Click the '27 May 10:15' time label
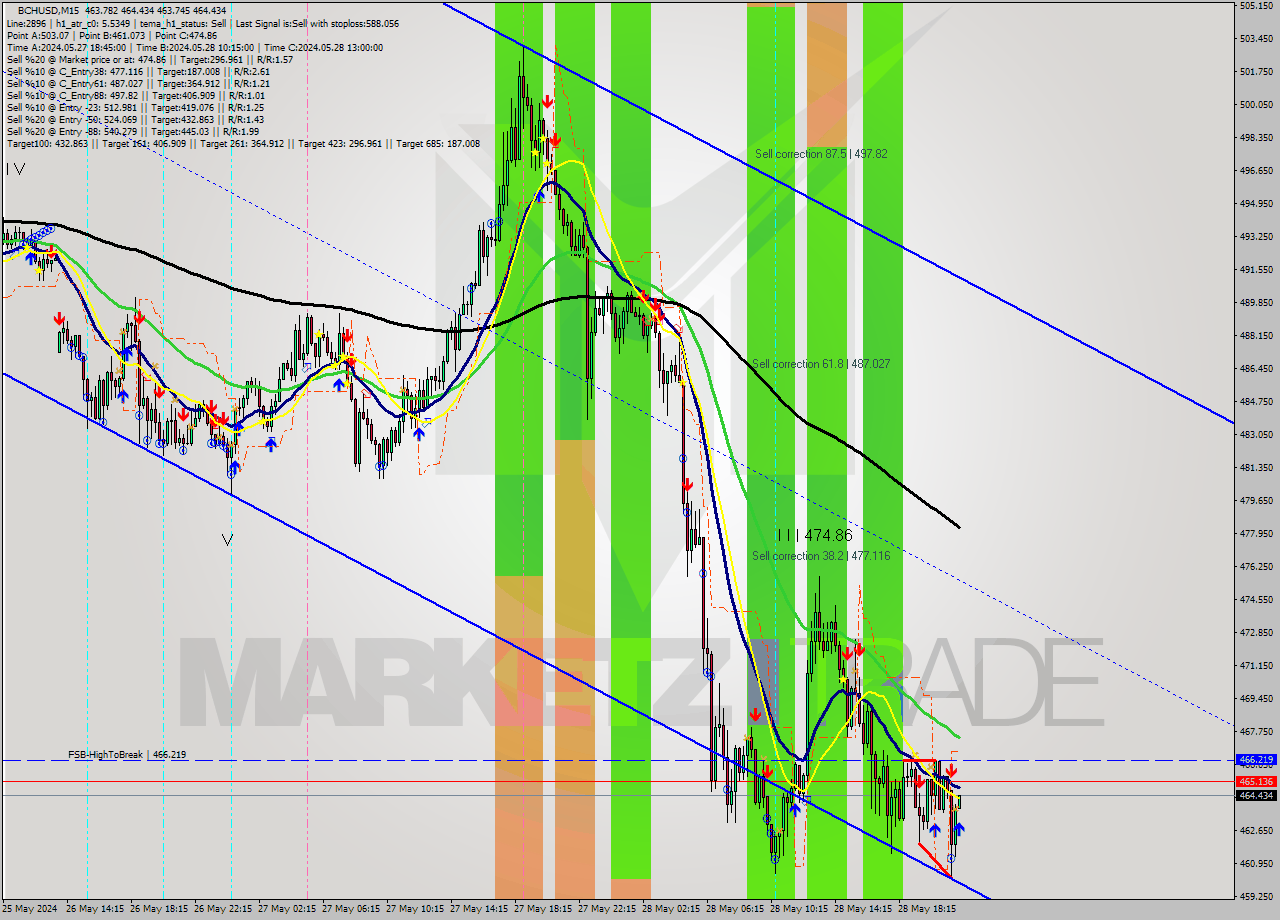1280x920 pixels. click(x=414, y=909)
